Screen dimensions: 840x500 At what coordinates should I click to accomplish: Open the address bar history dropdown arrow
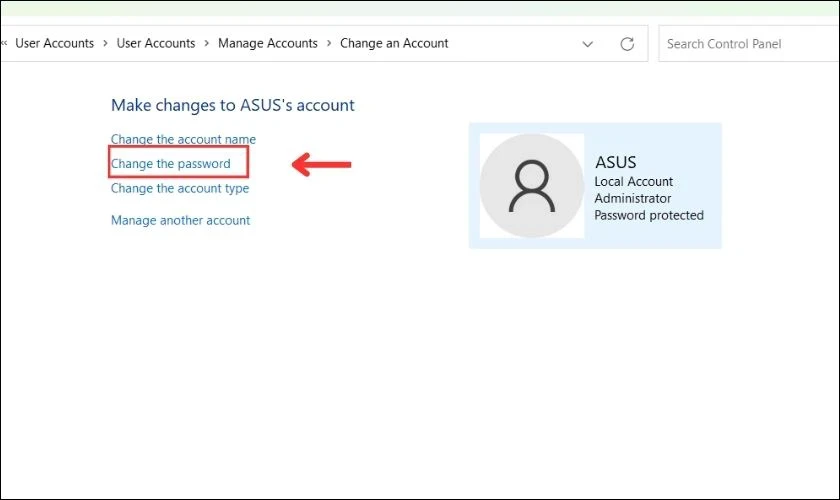[588, 44]
